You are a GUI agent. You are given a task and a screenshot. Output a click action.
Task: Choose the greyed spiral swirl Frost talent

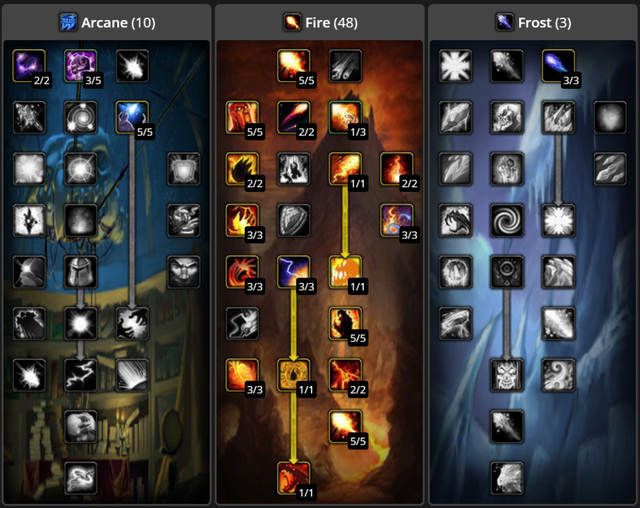coord(507,221)
